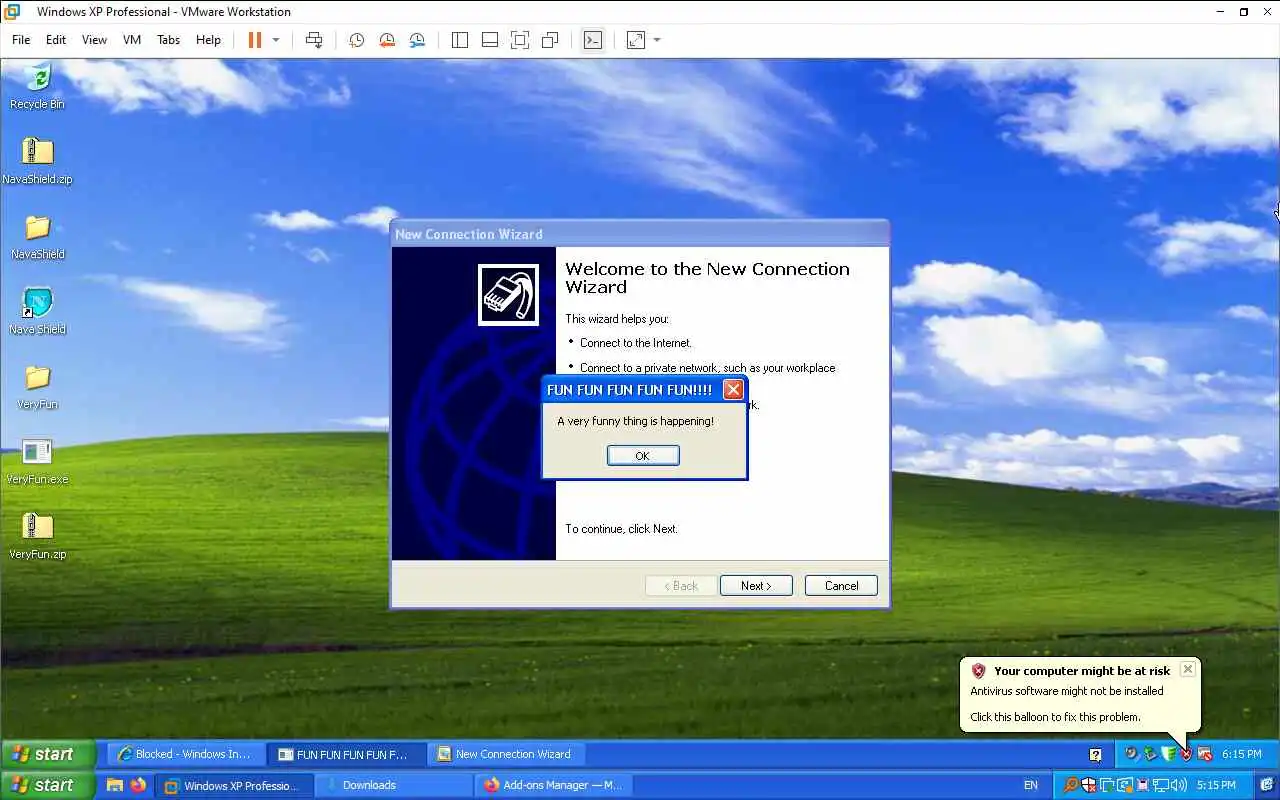
Task: Click the stretch guest display icon
Action: point(636,40)
